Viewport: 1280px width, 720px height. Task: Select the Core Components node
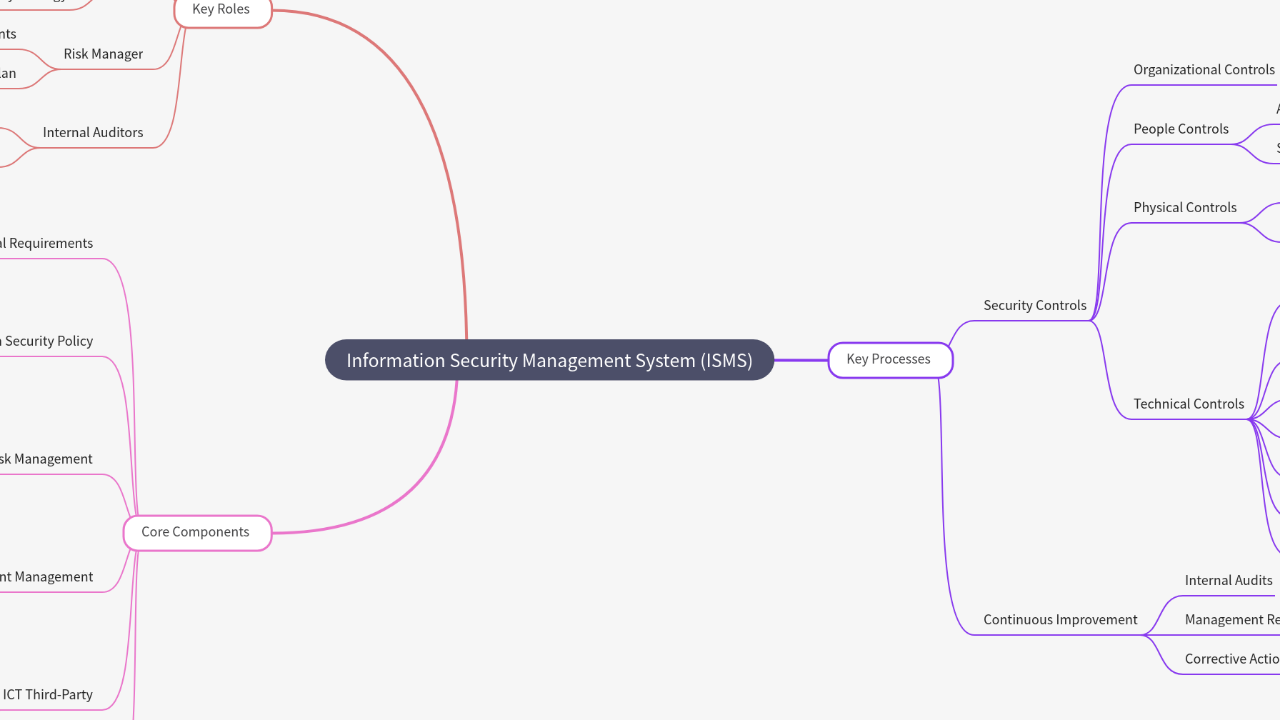(196, 532)
